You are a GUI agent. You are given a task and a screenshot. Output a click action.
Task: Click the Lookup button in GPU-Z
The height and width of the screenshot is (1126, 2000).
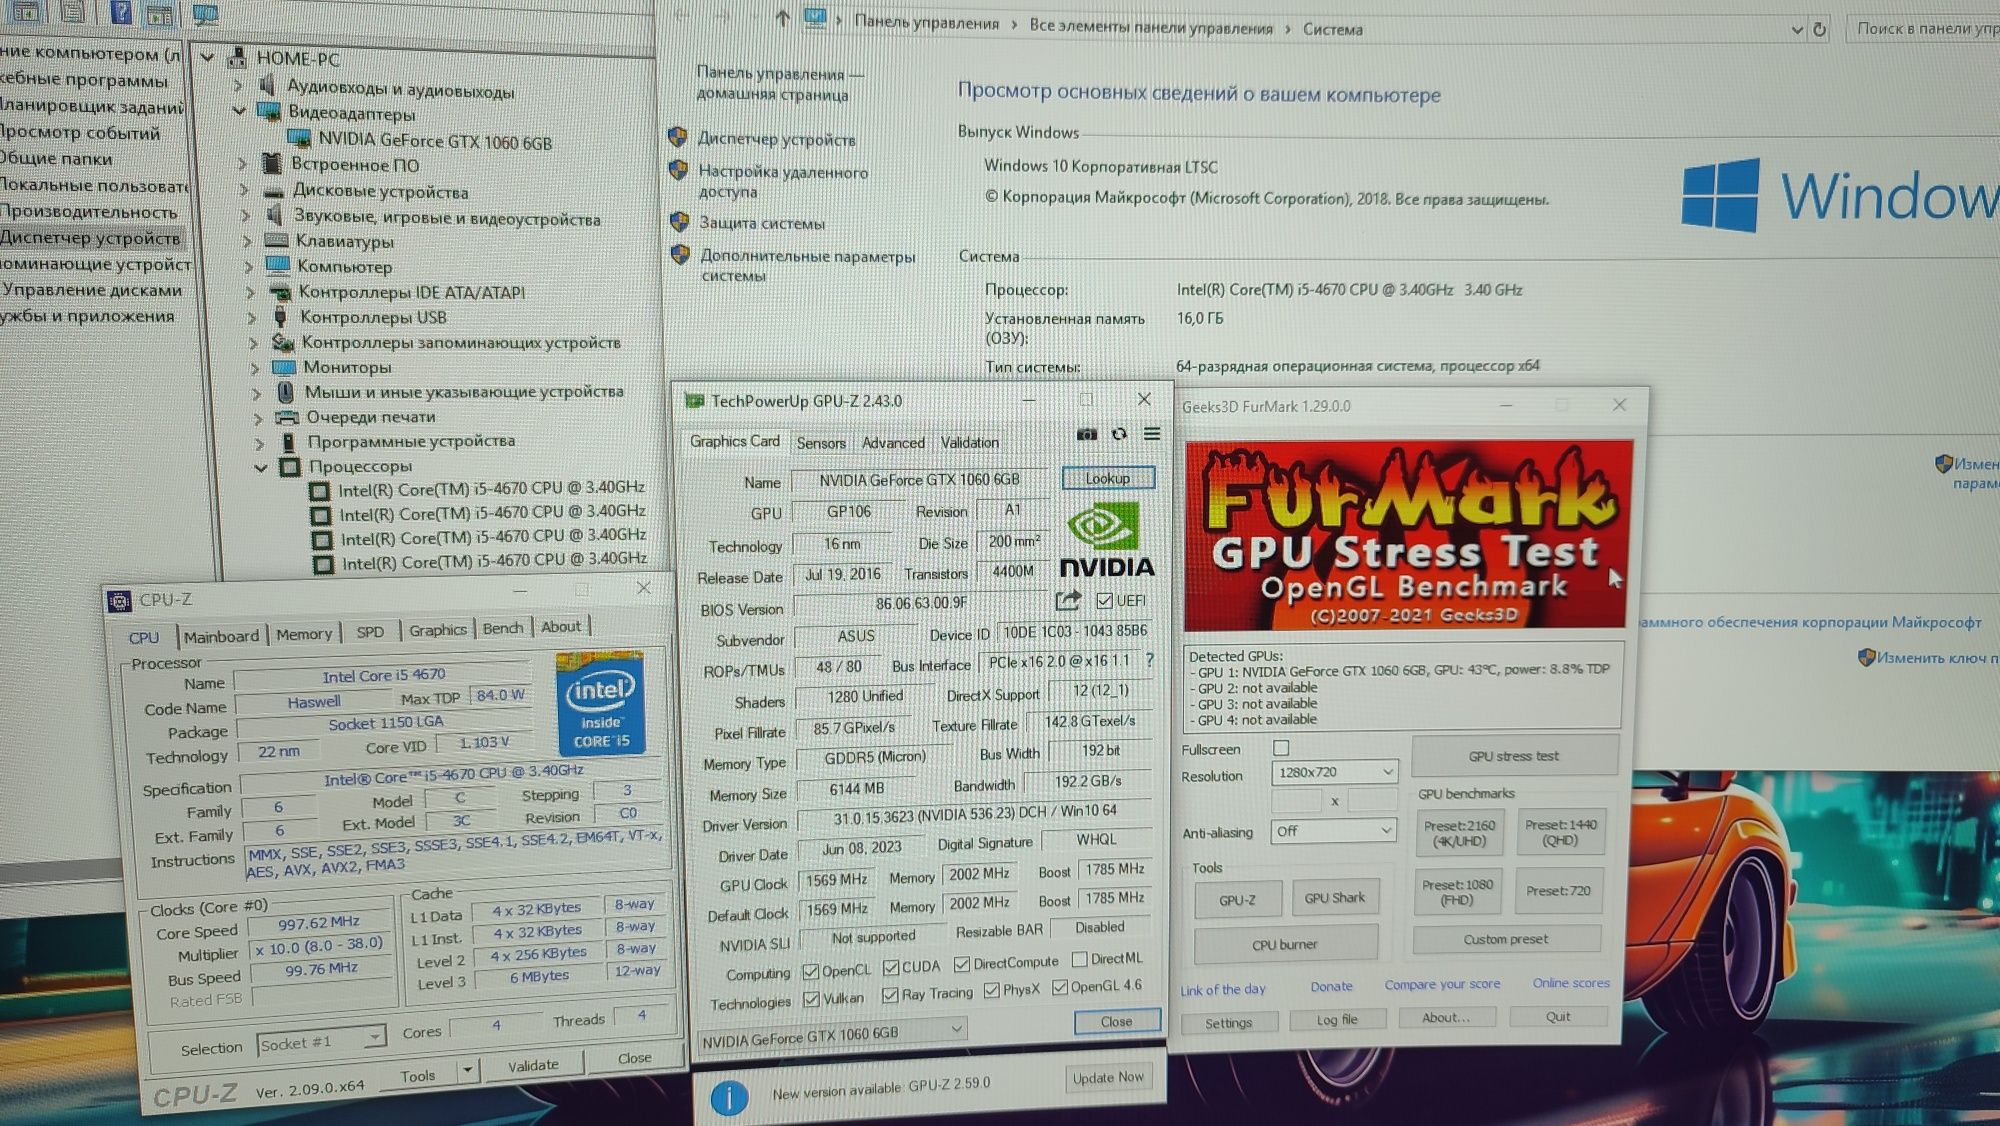click(x=1108, y=478)
